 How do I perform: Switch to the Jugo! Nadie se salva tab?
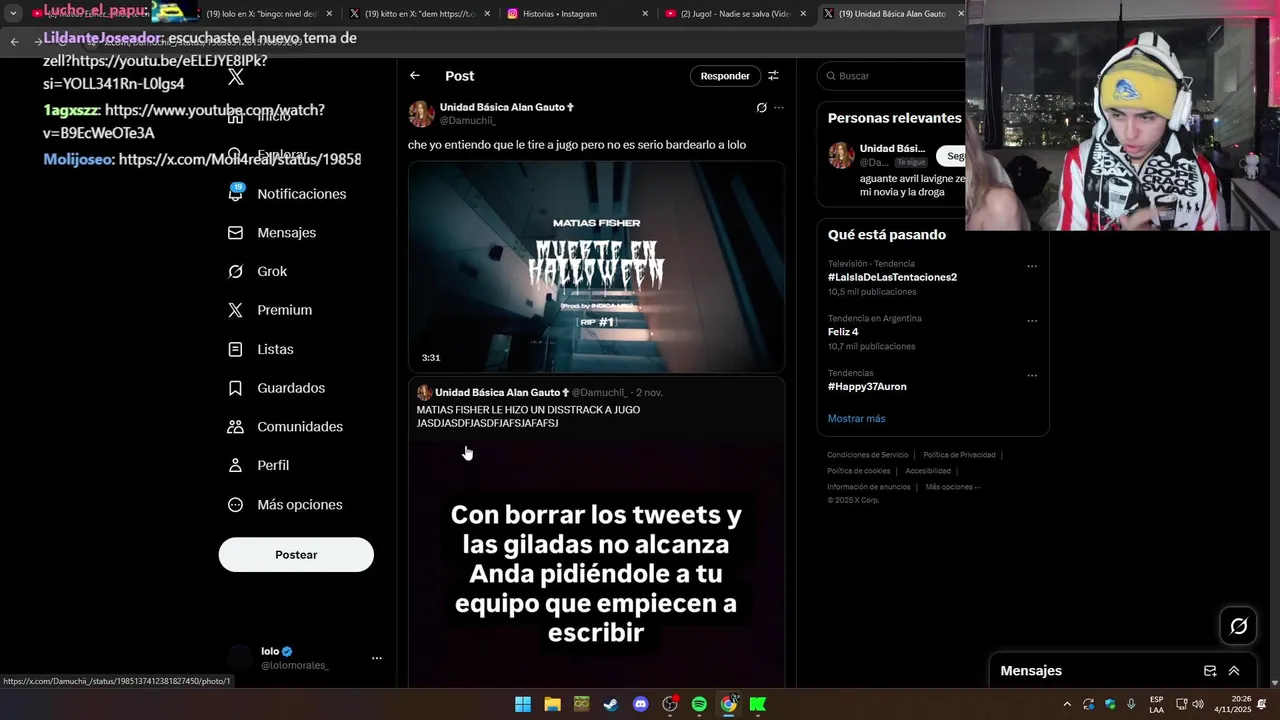point(736,14)
